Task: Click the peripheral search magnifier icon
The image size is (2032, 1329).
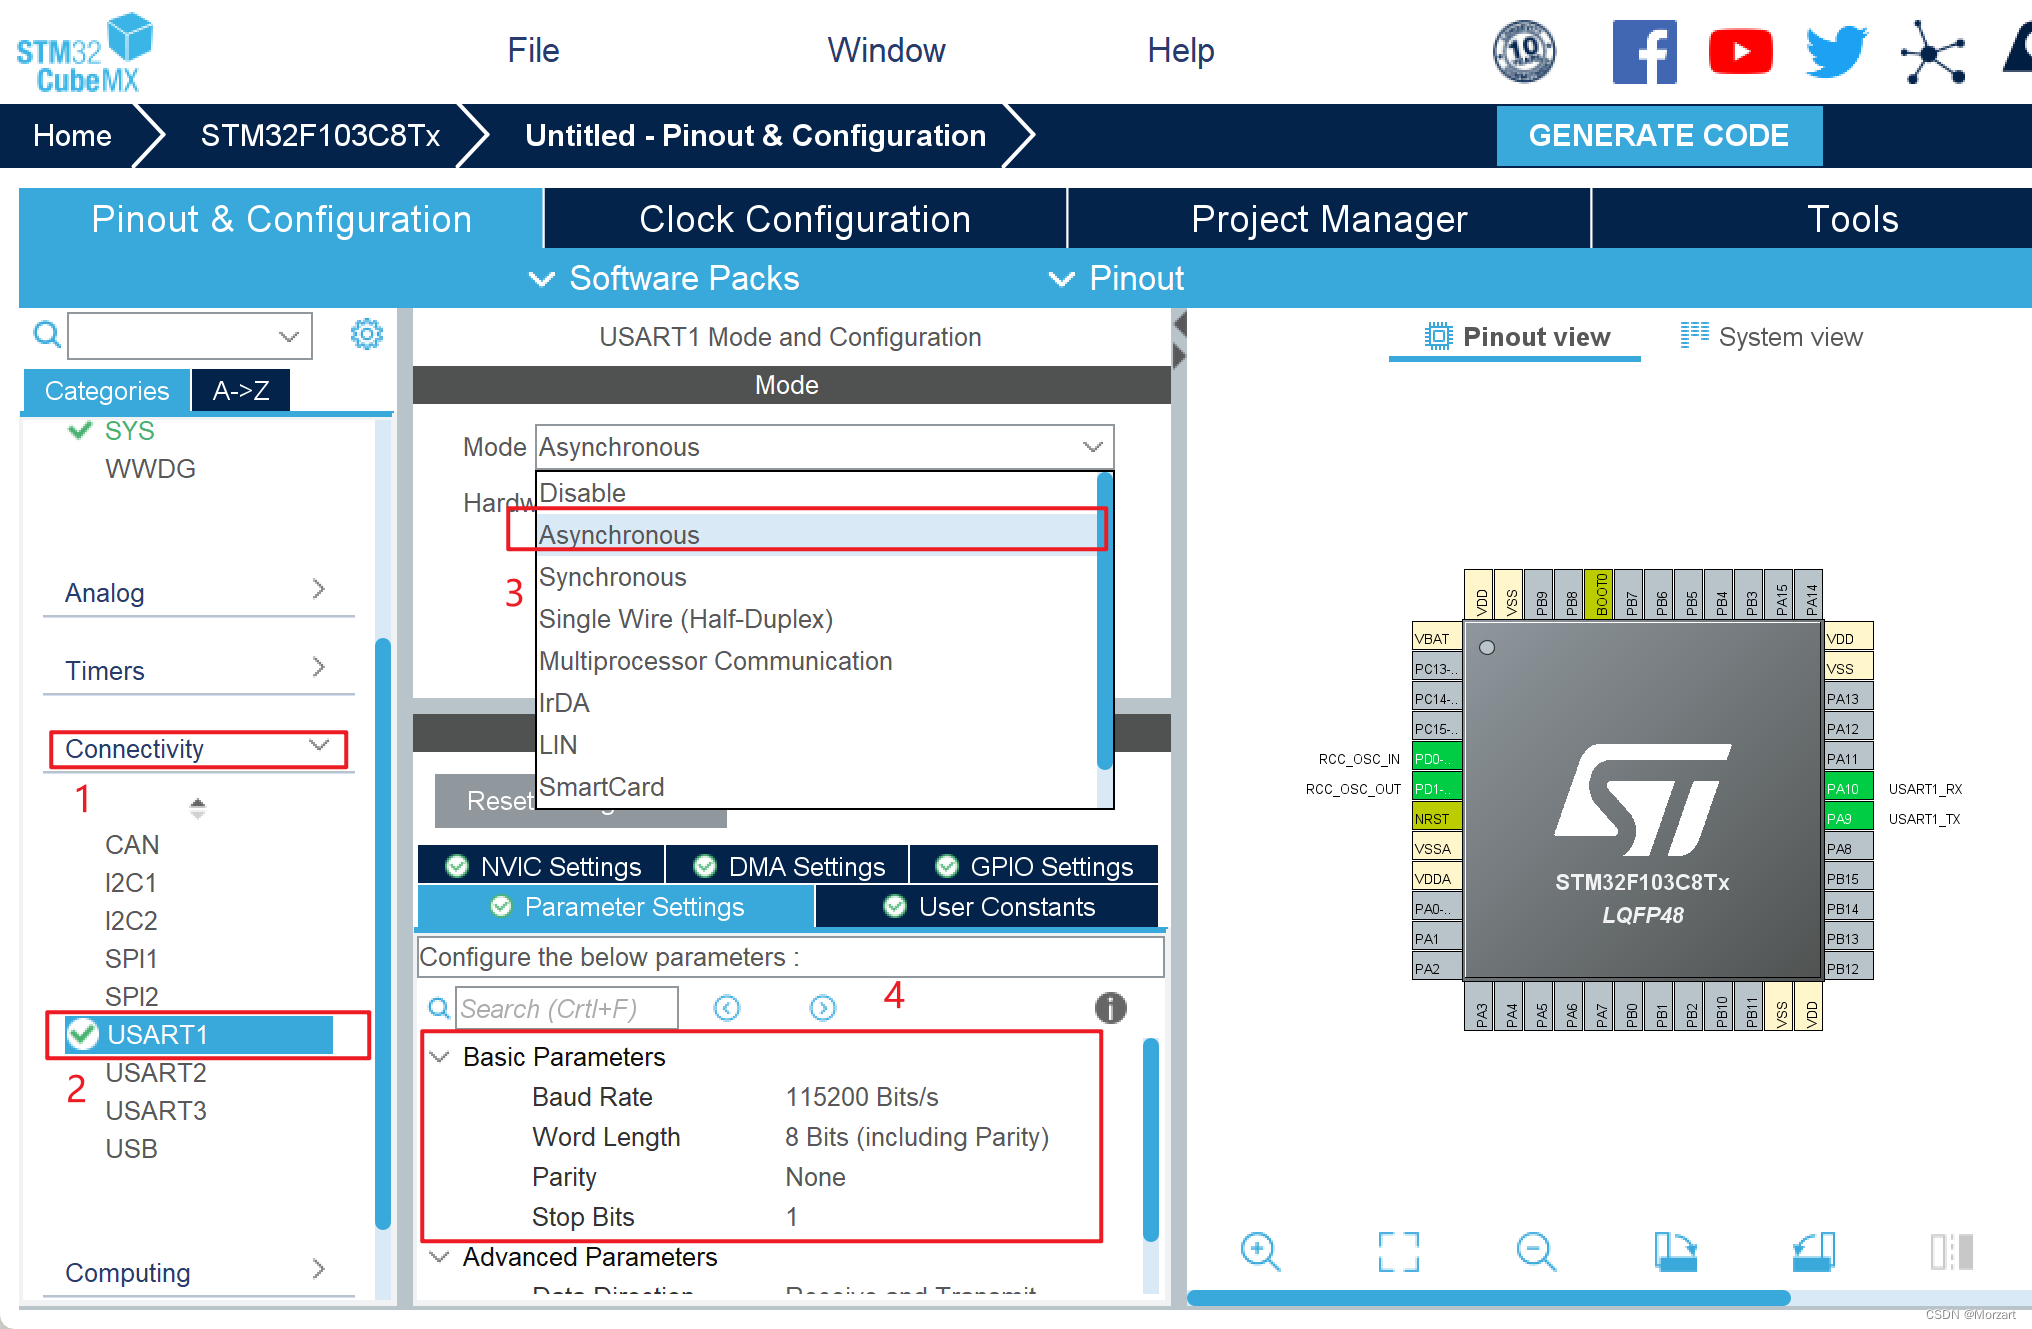Action: click(x=47, y=334)
